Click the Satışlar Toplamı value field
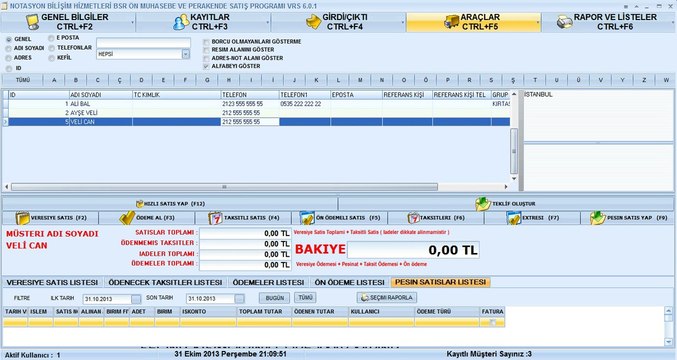 [x=245, y=233]
